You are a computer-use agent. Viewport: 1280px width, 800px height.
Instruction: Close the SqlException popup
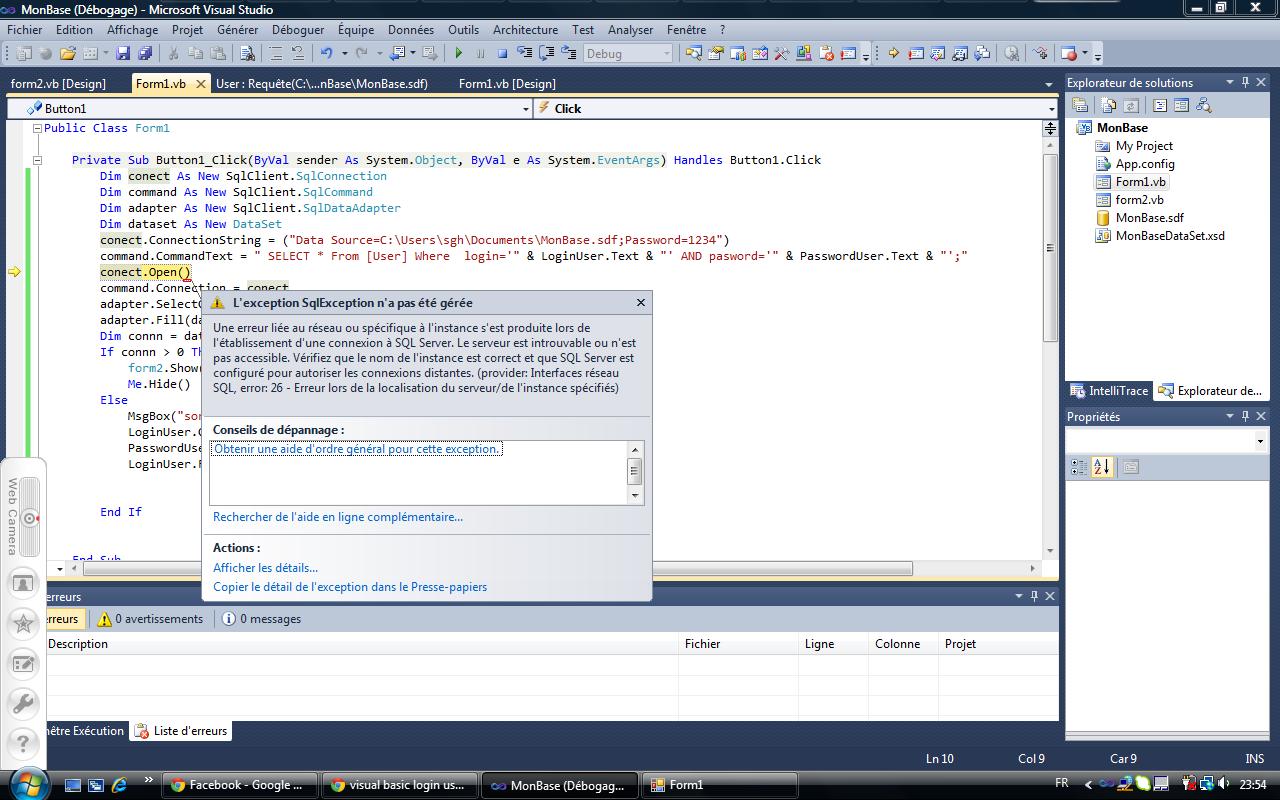[x=641, y=302]
